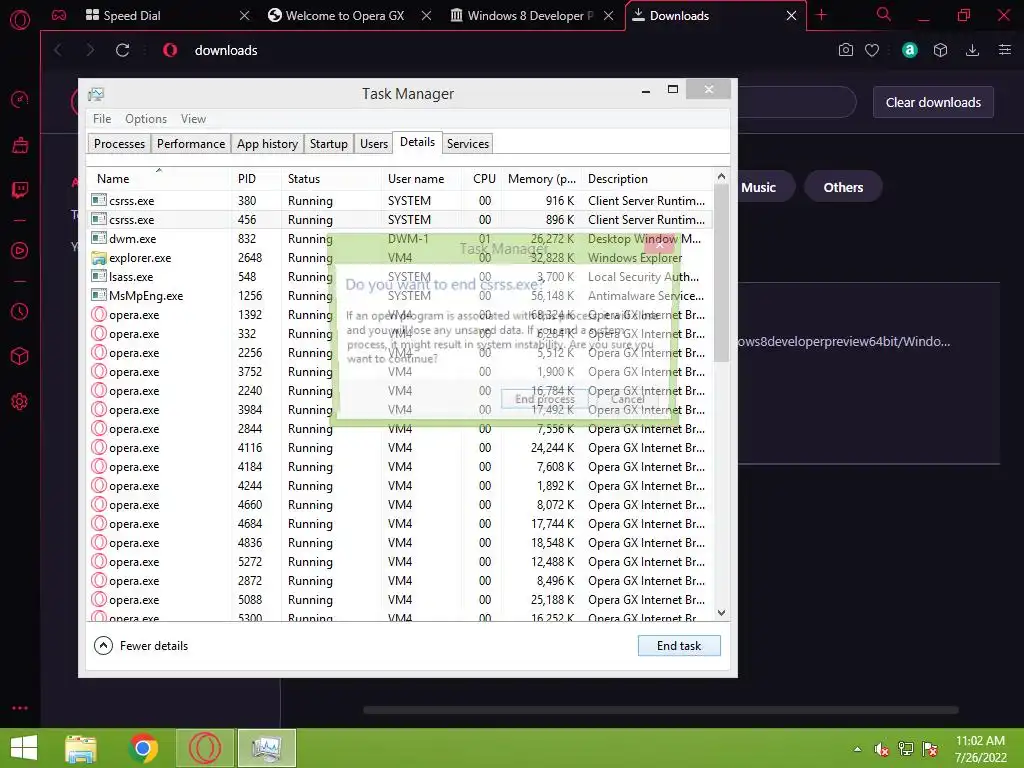This screenshot has width=1024, height=768.
Task: Open the Player sidebar icon
Action: click(x=20, y=251)
